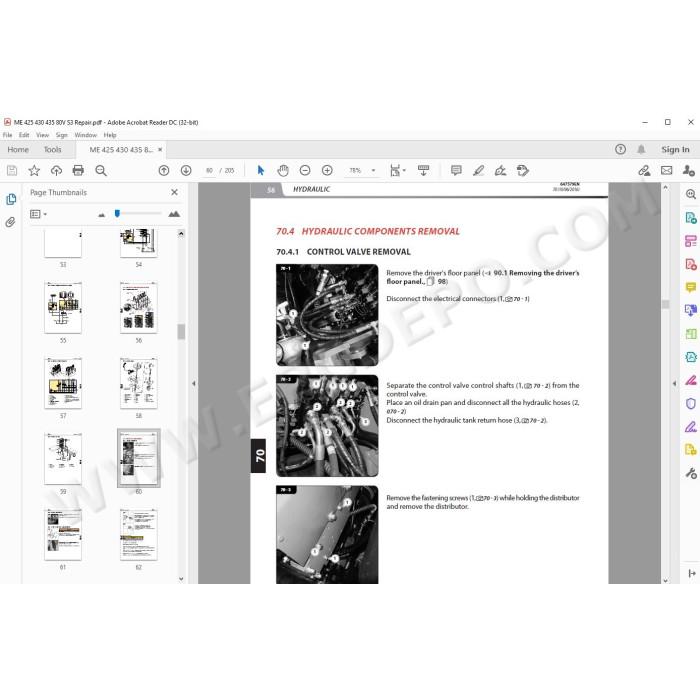The width and height of the screenshot is (700, 700).
Task: Zoom out with minus button
Action: point(305,170)
